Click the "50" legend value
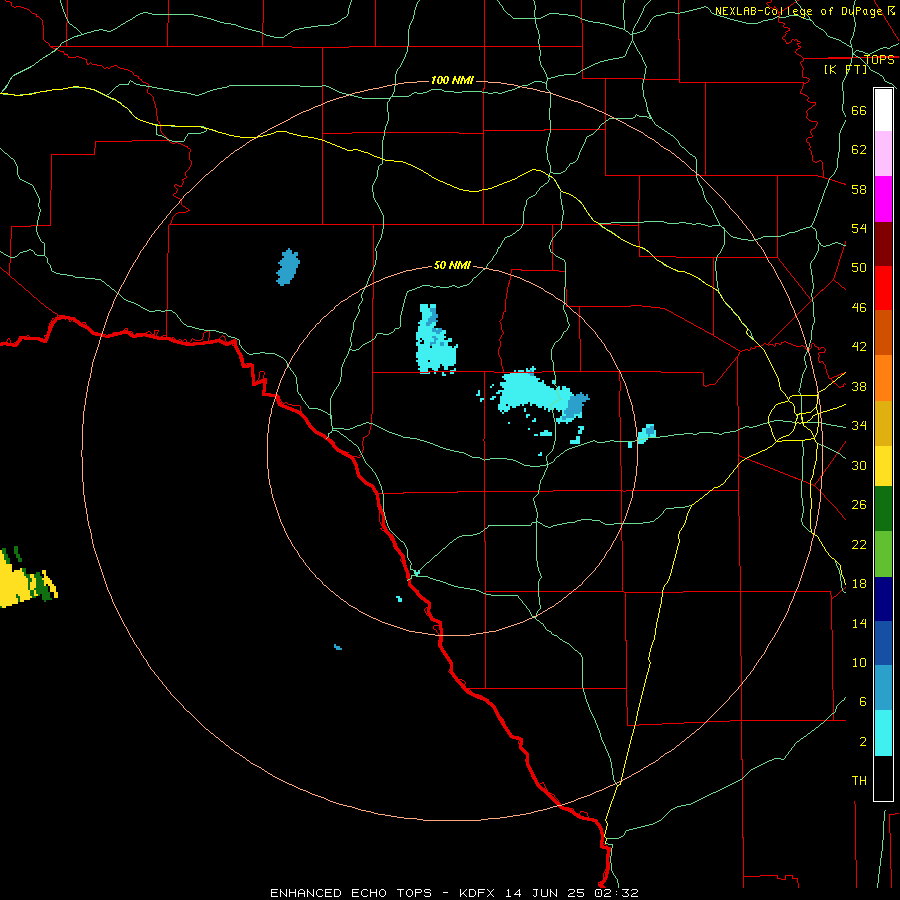Screen dimensions: 900x900 [x=859, y=268]
